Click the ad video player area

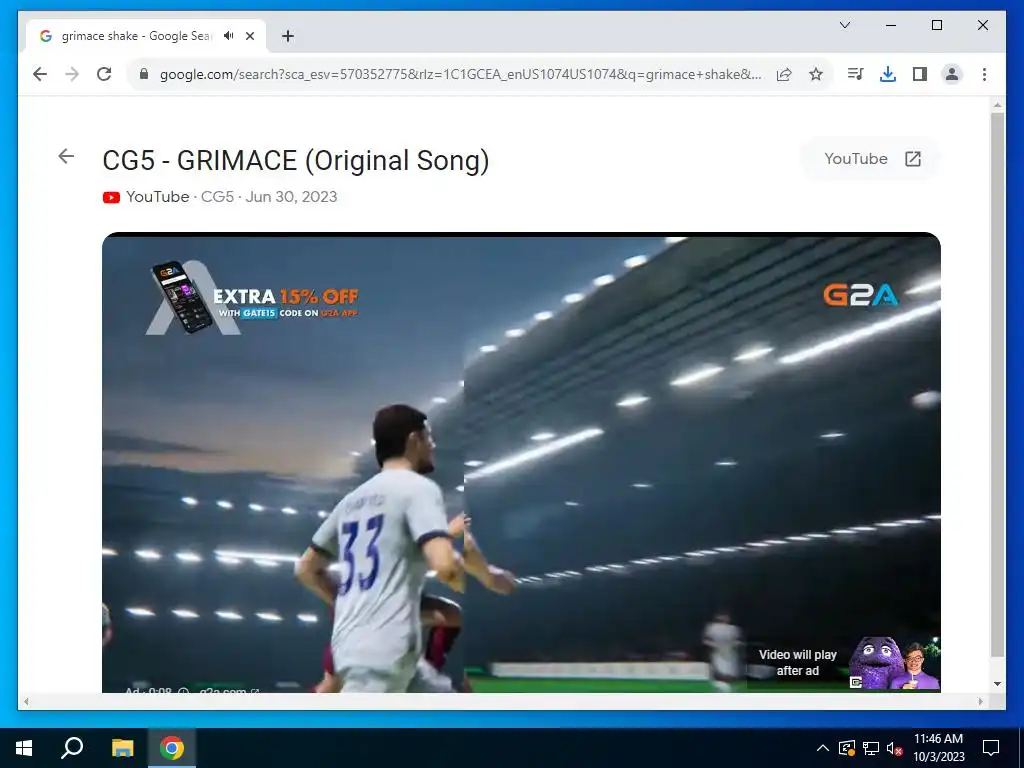[x=521, y=462]
